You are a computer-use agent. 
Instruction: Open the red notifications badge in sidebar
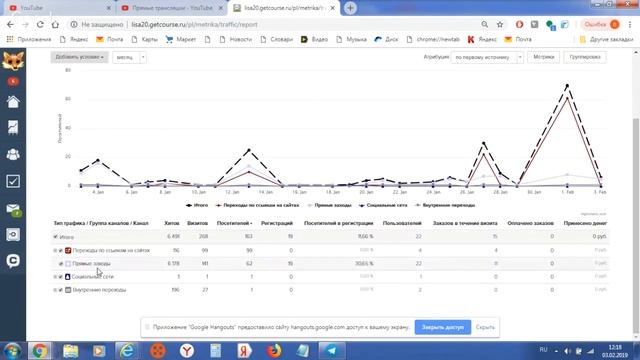click(x=13, y=81)
